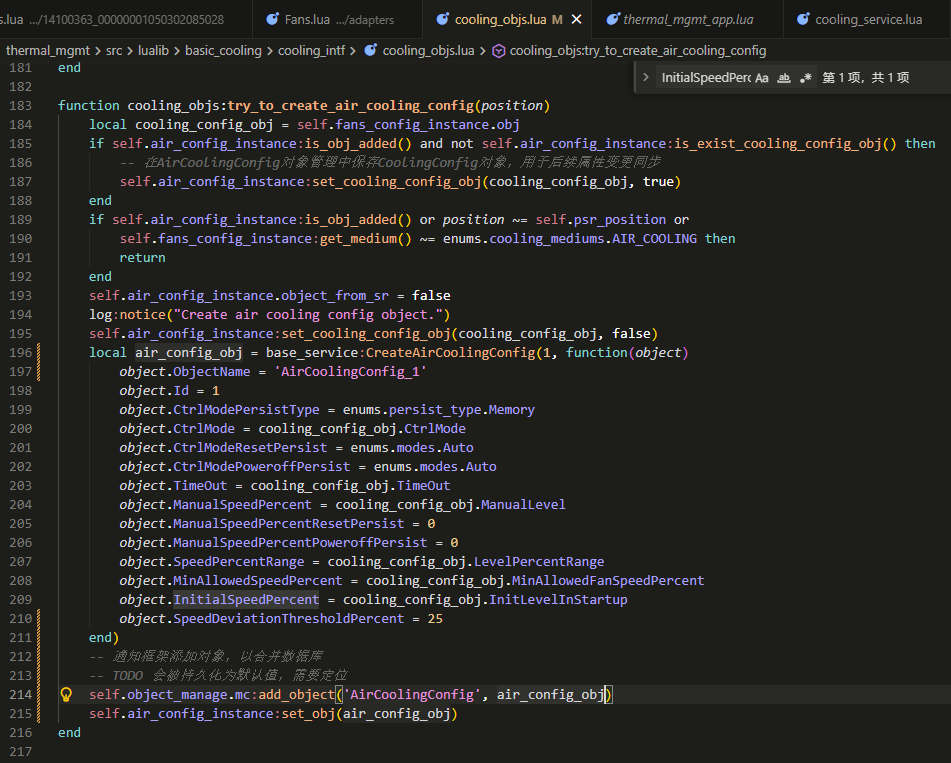Click 'InitLevelInStartup' property

tap(558, 600)
